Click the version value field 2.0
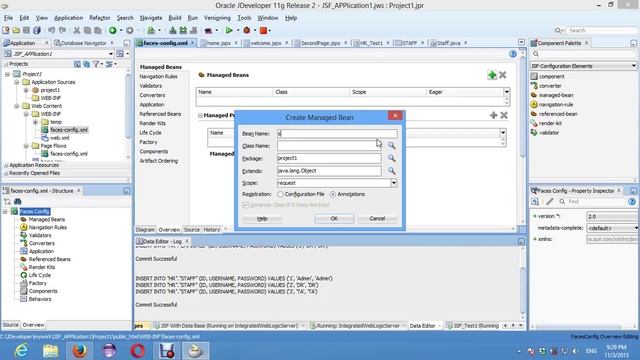Screen dimensions: 640x360 (x=612, y=216)
